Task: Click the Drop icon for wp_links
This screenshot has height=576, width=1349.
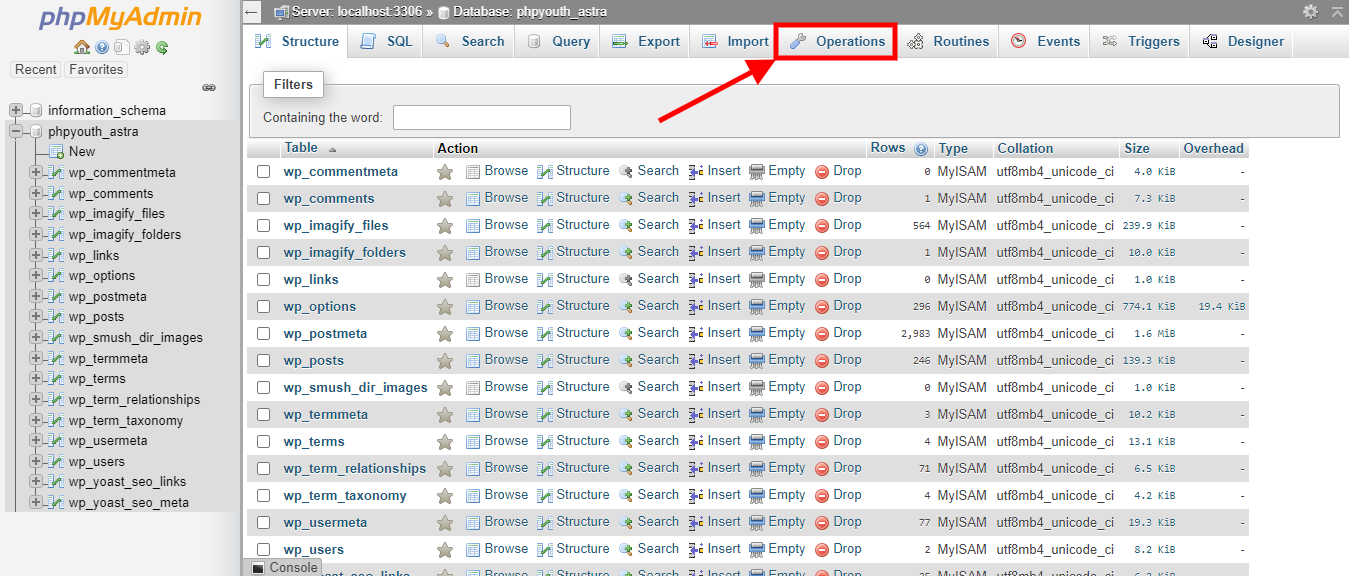Action: pyautogui.click(x=822, y=280)
